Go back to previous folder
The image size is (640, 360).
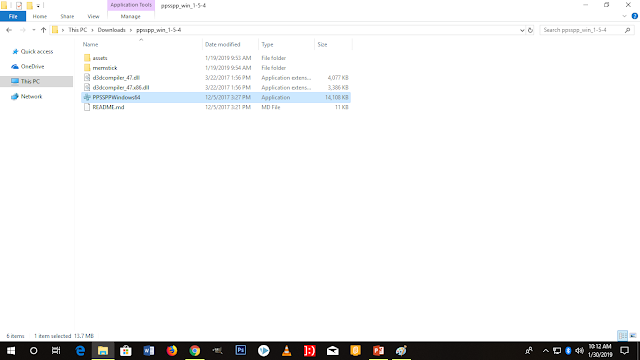tap(9, 30)
